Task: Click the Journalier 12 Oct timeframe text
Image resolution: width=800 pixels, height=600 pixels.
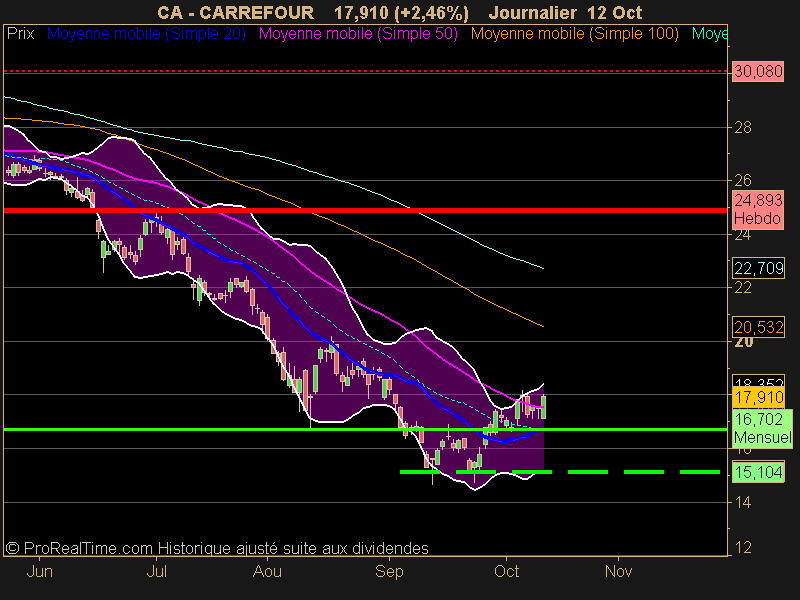Action: 565,13
